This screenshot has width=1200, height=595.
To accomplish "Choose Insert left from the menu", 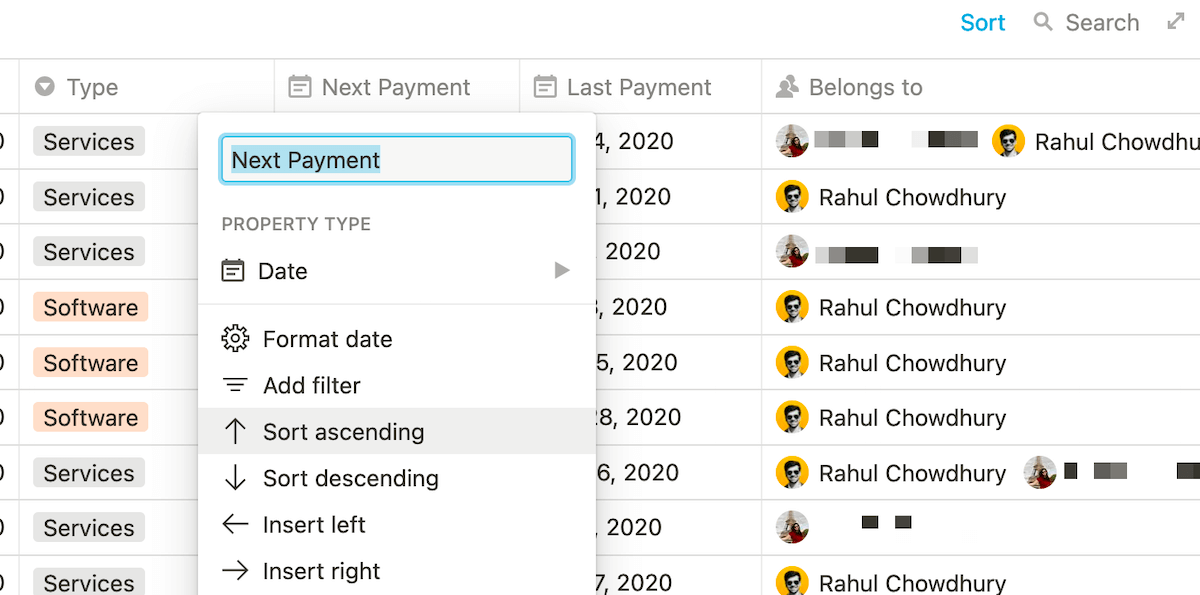I will pyautogui.click(x=313, y=524).
